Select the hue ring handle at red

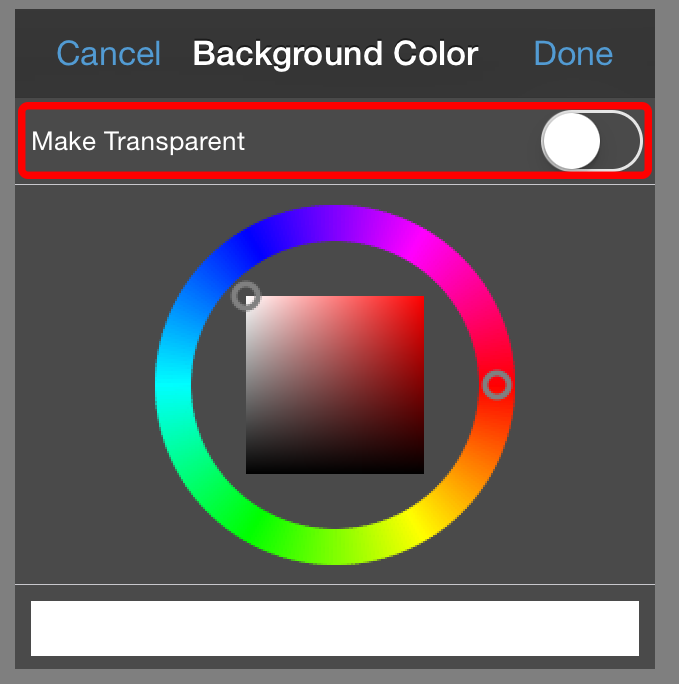click(496, 385)
